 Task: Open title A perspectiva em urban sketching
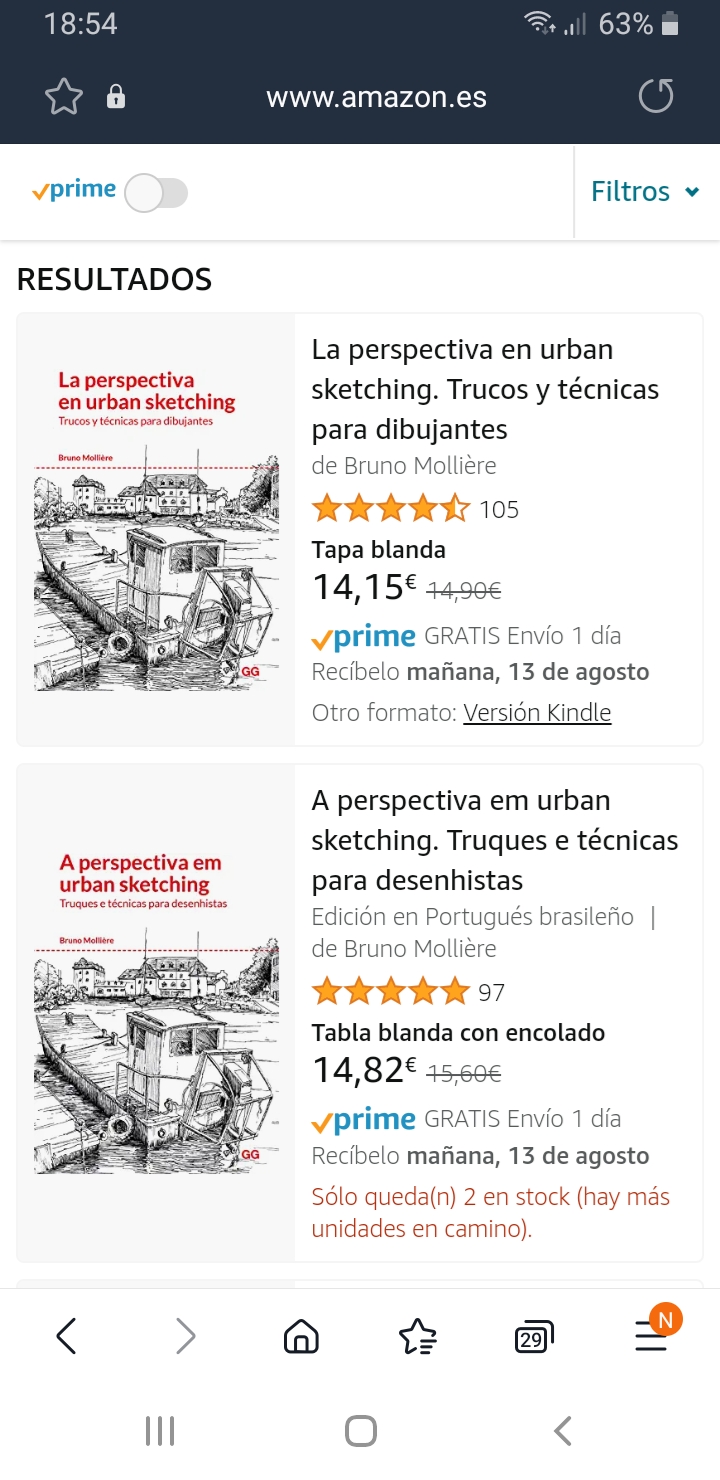(495, 841)
